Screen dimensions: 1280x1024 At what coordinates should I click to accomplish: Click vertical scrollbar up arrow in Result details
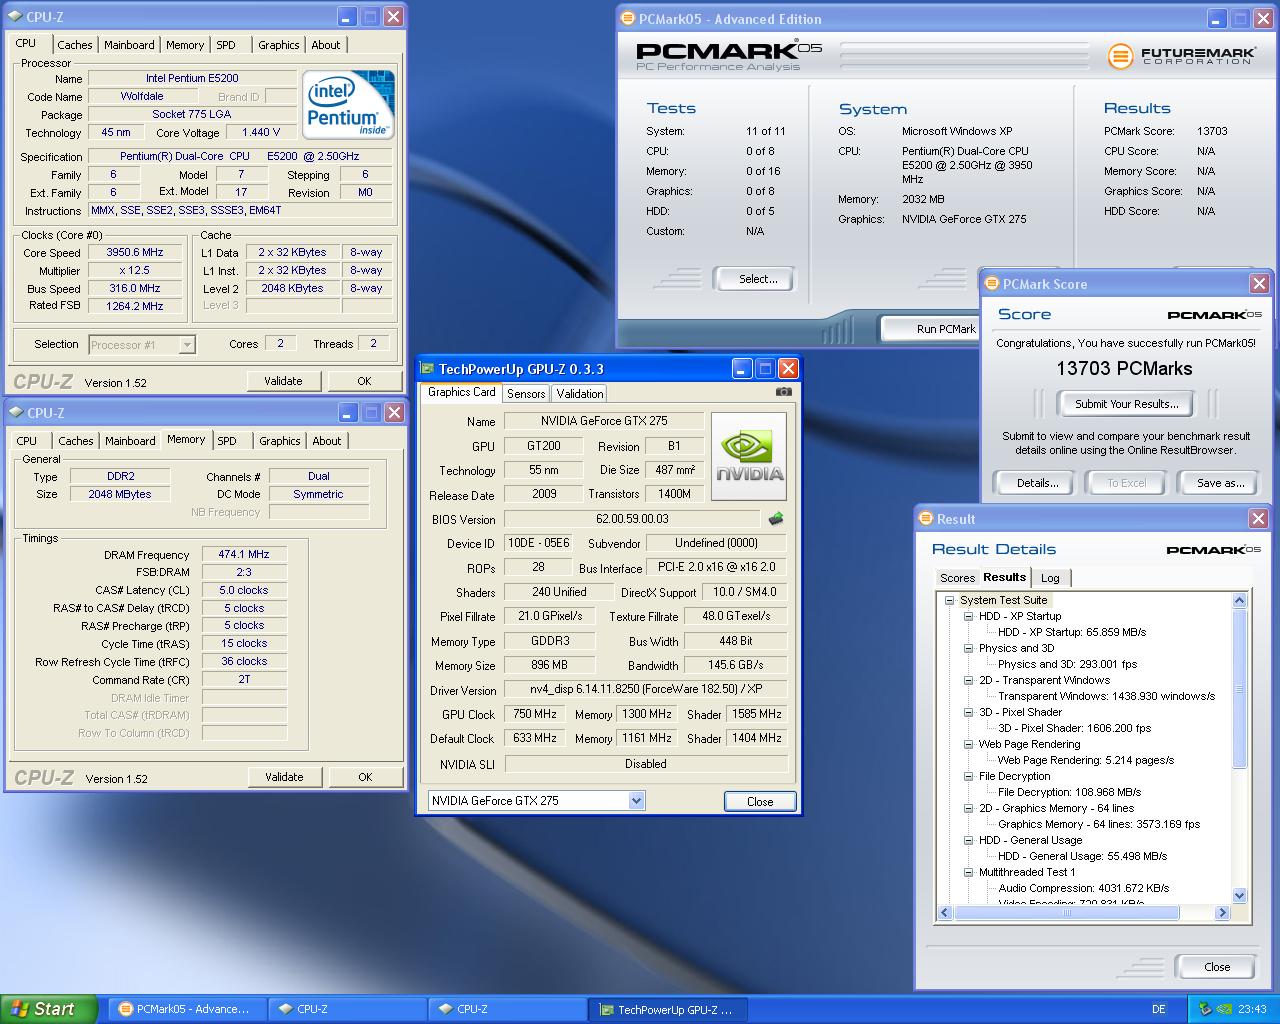(x=1240, y=601)
